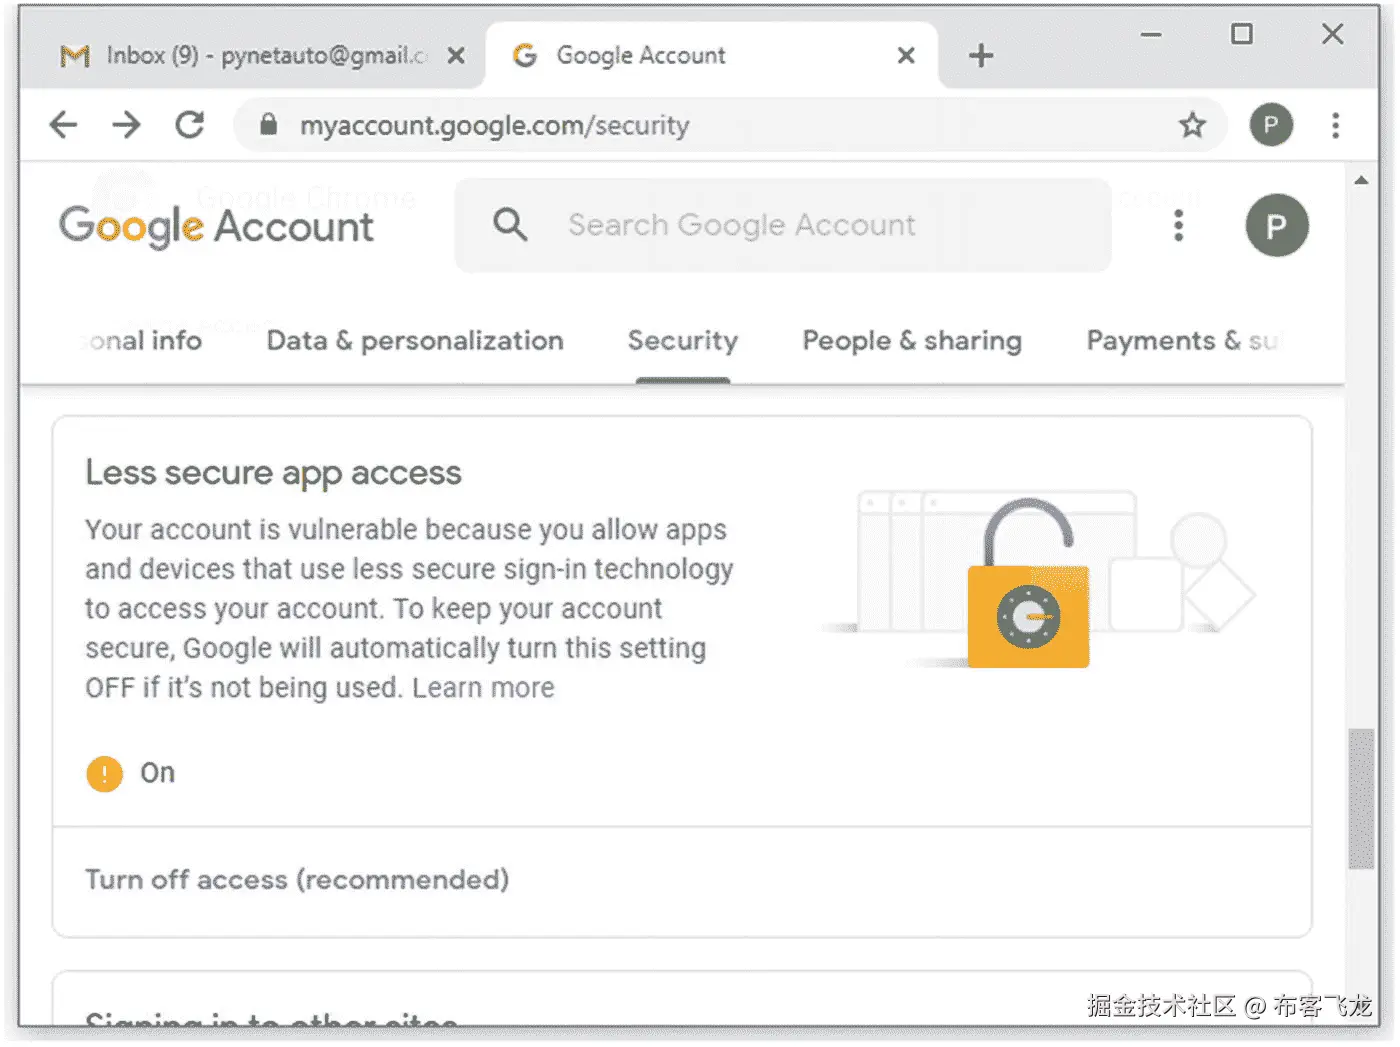Screen dimensions: 1400x1047
Task: Click Turn off access (recommended)
Action: coord(297,880)
